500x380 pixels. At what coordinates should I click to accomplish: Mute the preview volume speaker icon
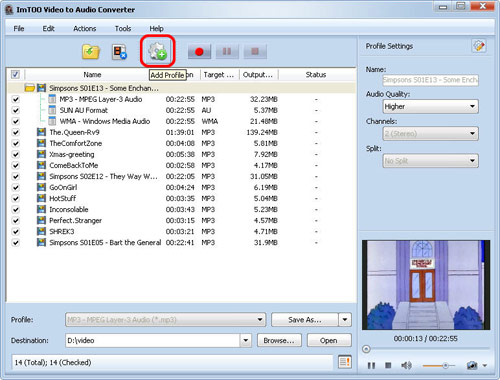tap(406, 366)
